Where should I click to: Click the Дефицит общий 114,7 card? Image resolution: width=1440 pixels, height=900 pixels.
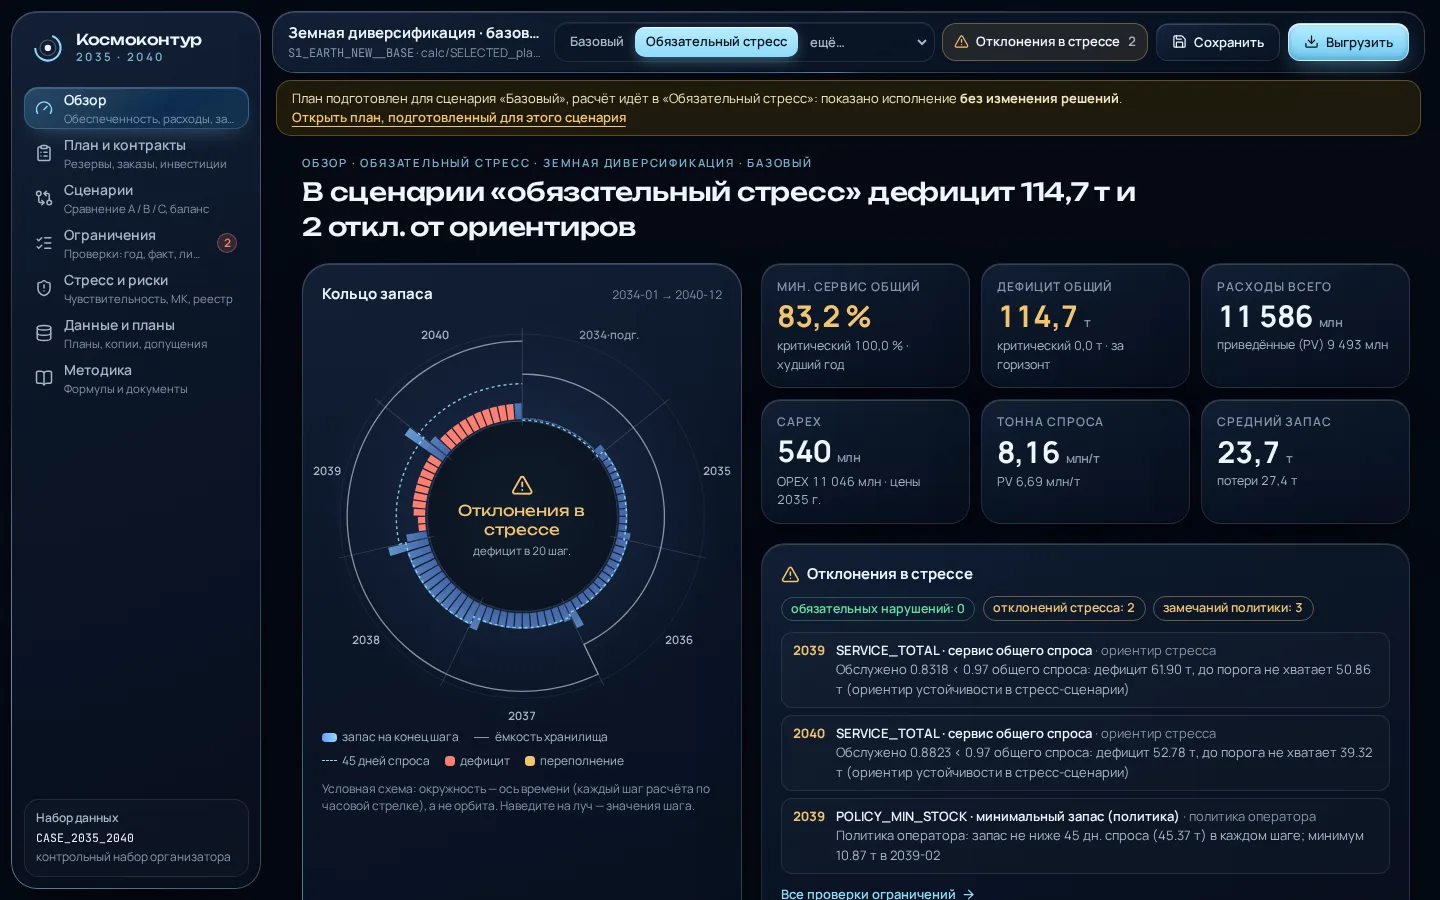click(x=1085, y=326)
